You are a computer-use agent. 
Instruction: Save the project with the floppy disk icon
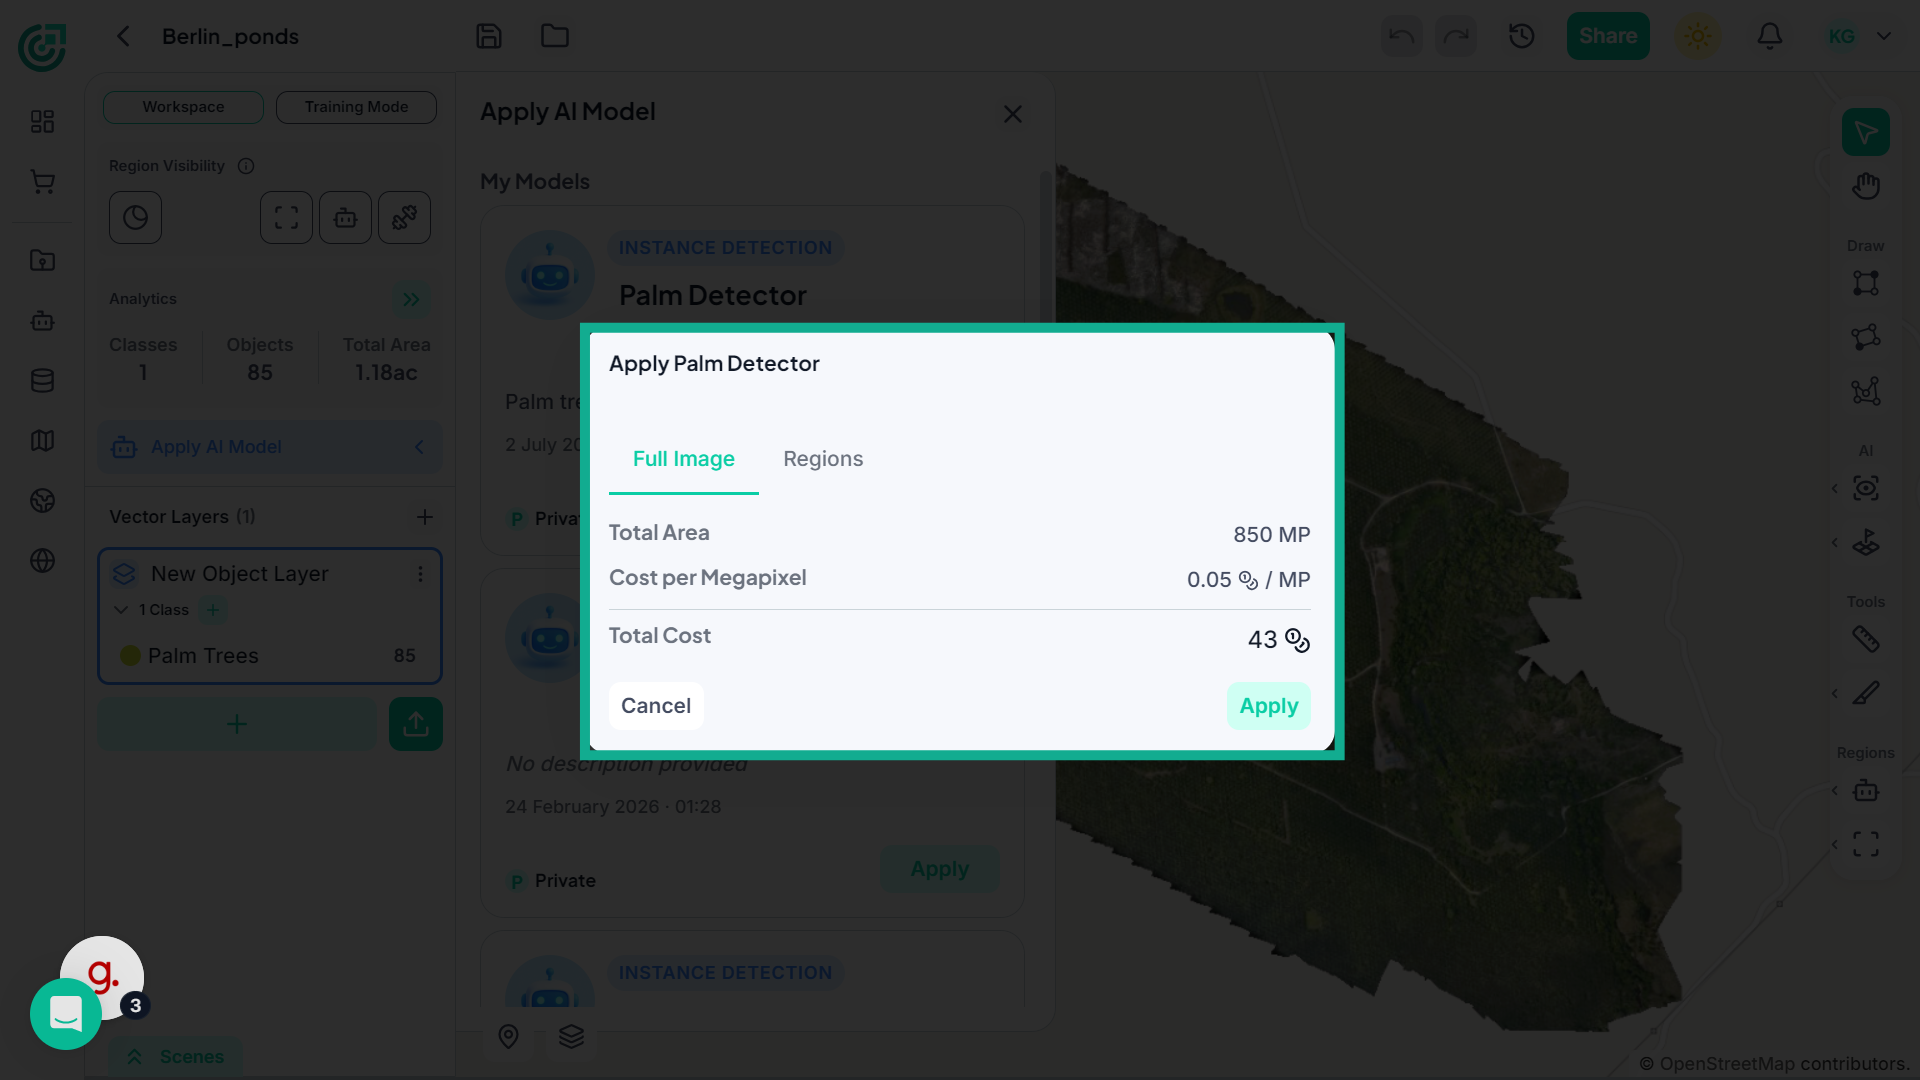coord(489,36)
